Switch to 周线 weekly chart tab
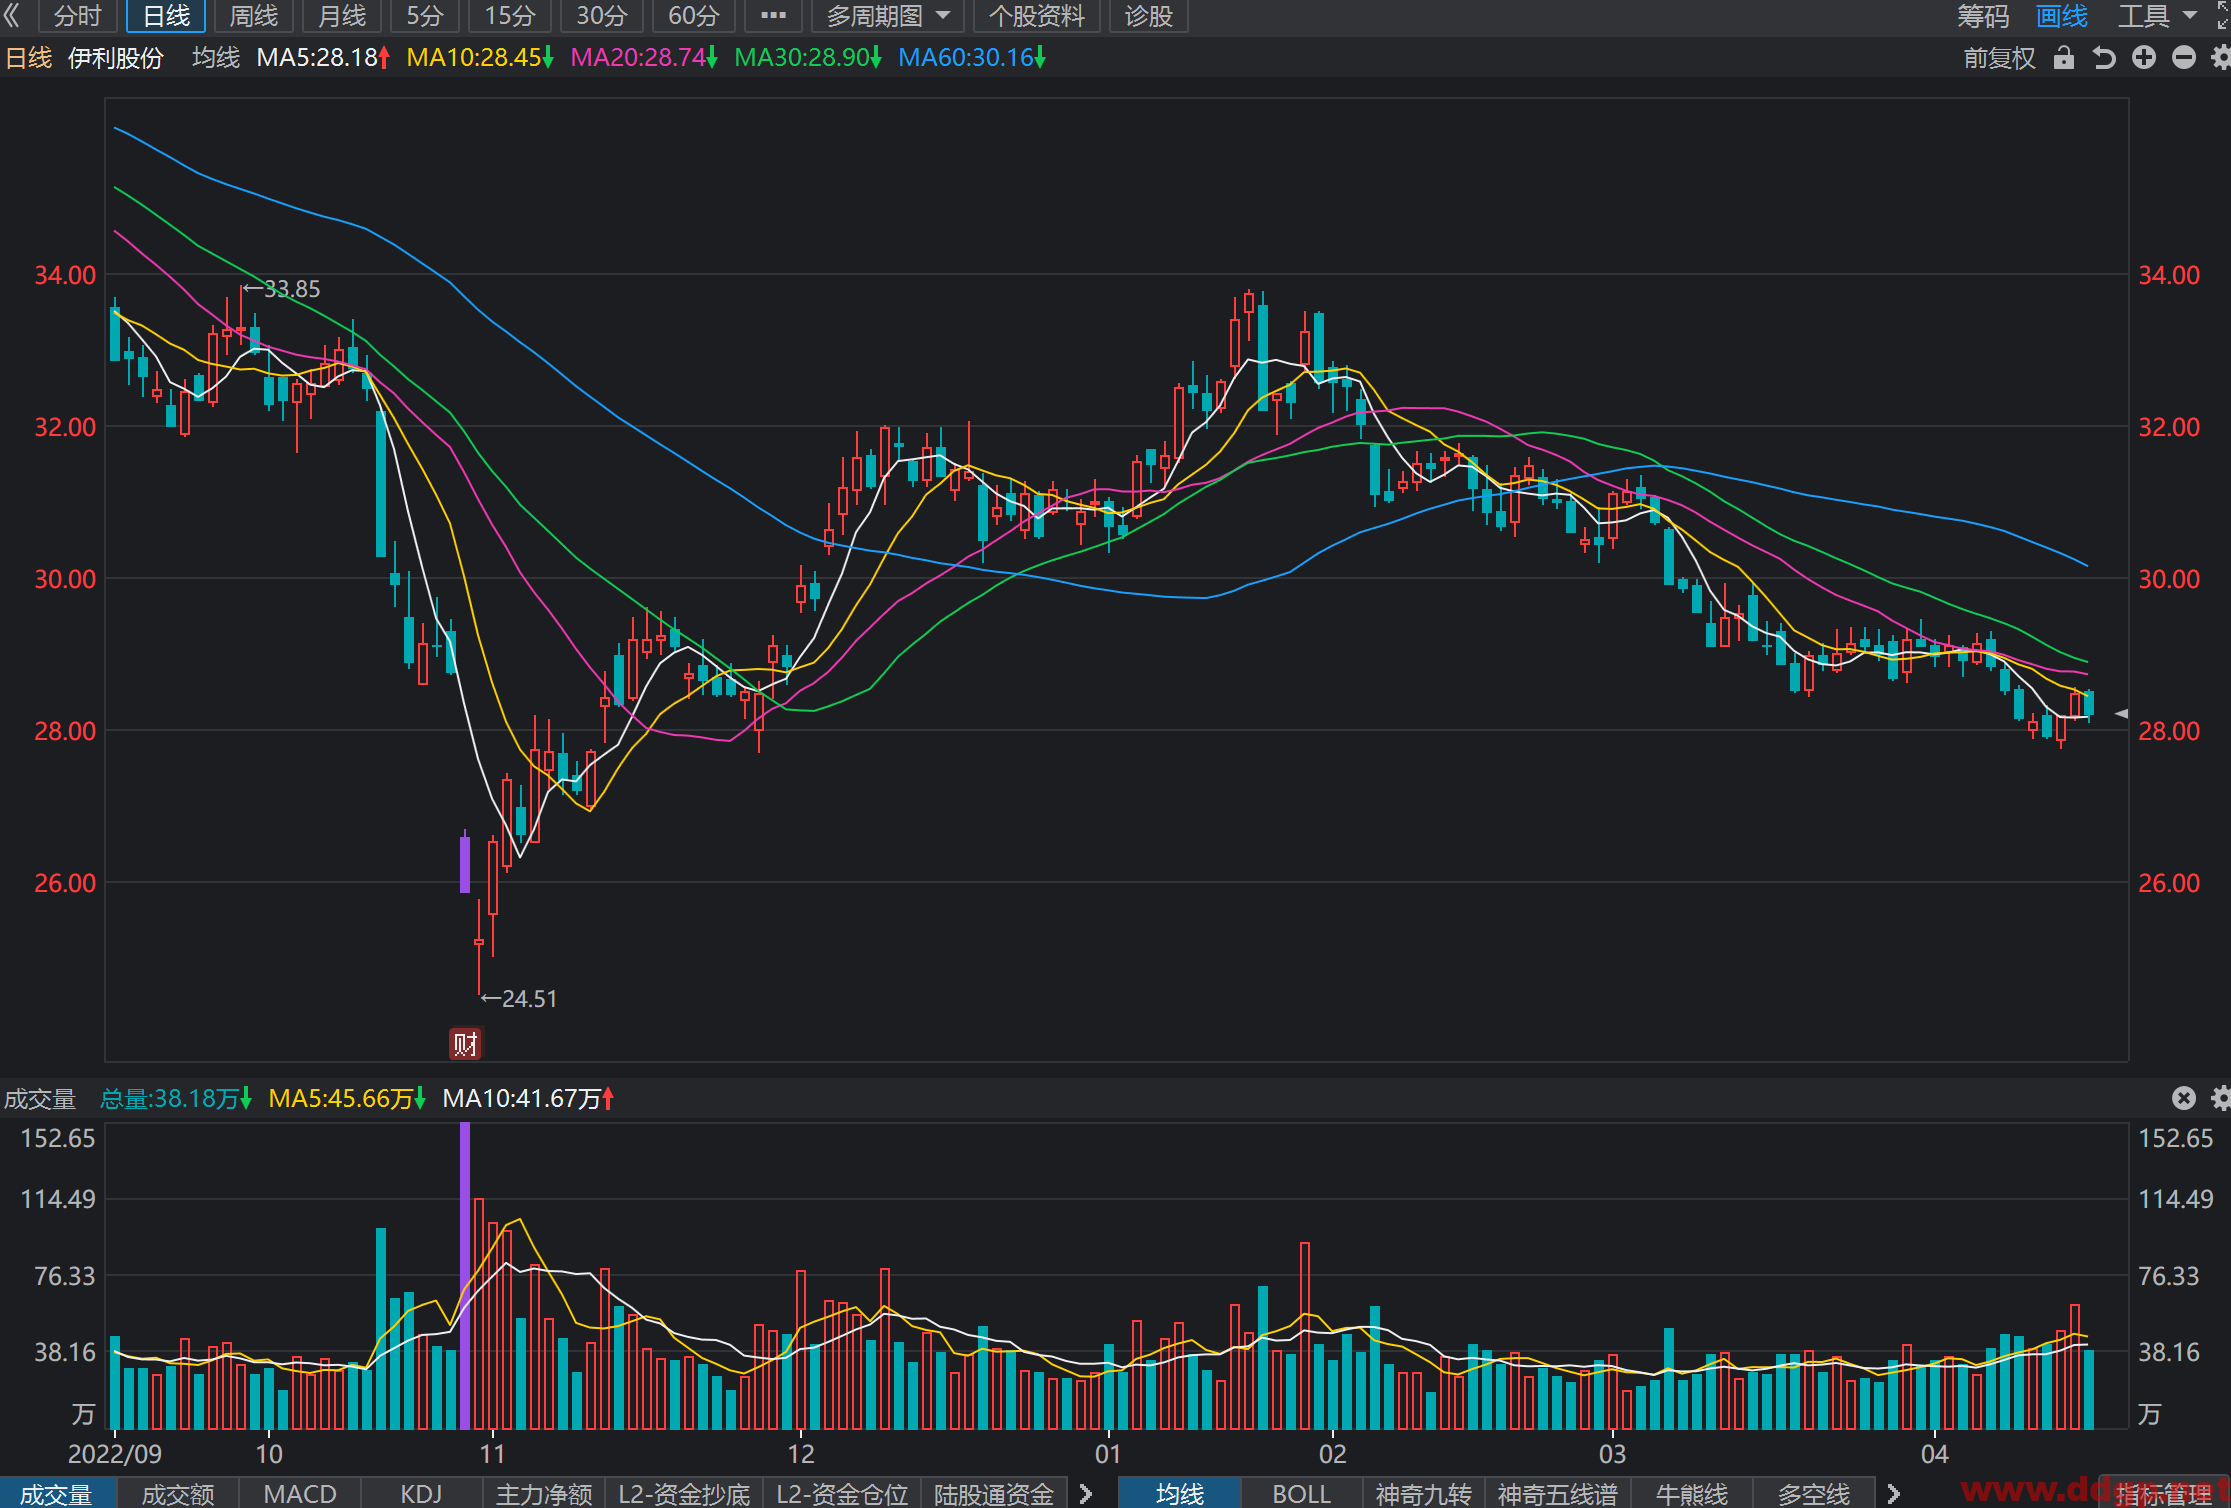Image resolution: width=2231 pixels, height=1508 pixels. point(254,16)
